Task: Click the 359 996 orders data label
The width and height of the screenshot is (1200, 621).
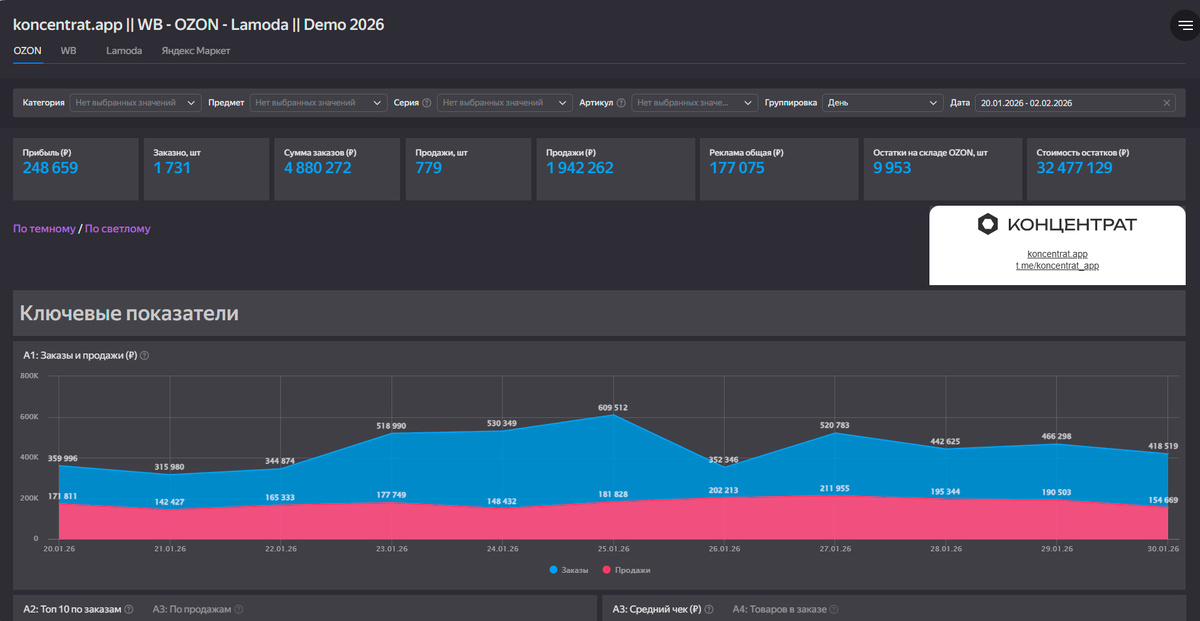Action: pyautogui.click(x=64, y=458)
